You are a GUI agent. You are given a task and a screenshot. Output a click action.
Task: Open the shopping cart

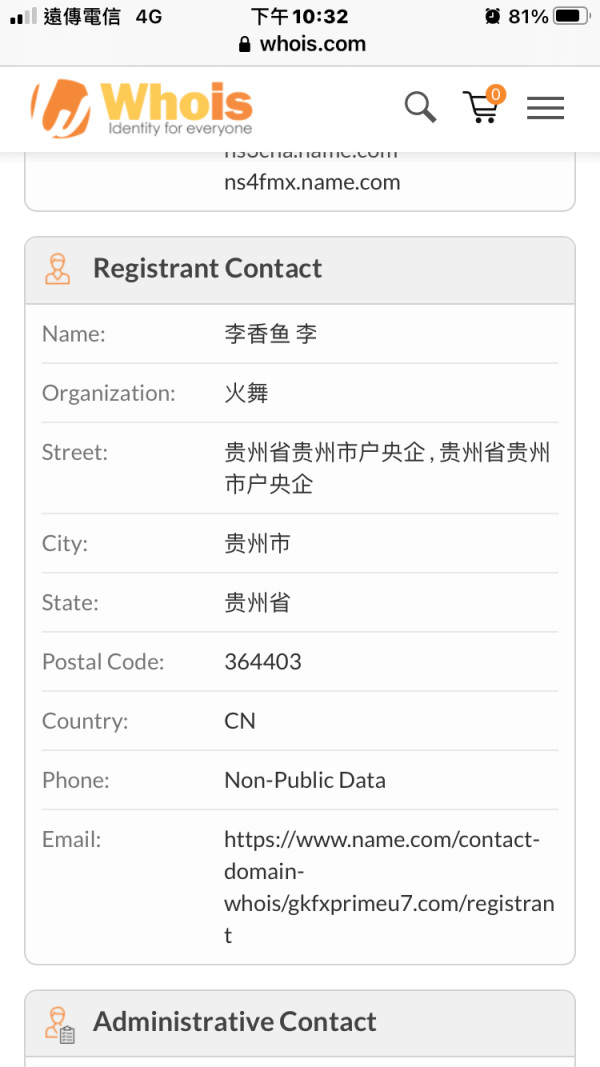481,107
